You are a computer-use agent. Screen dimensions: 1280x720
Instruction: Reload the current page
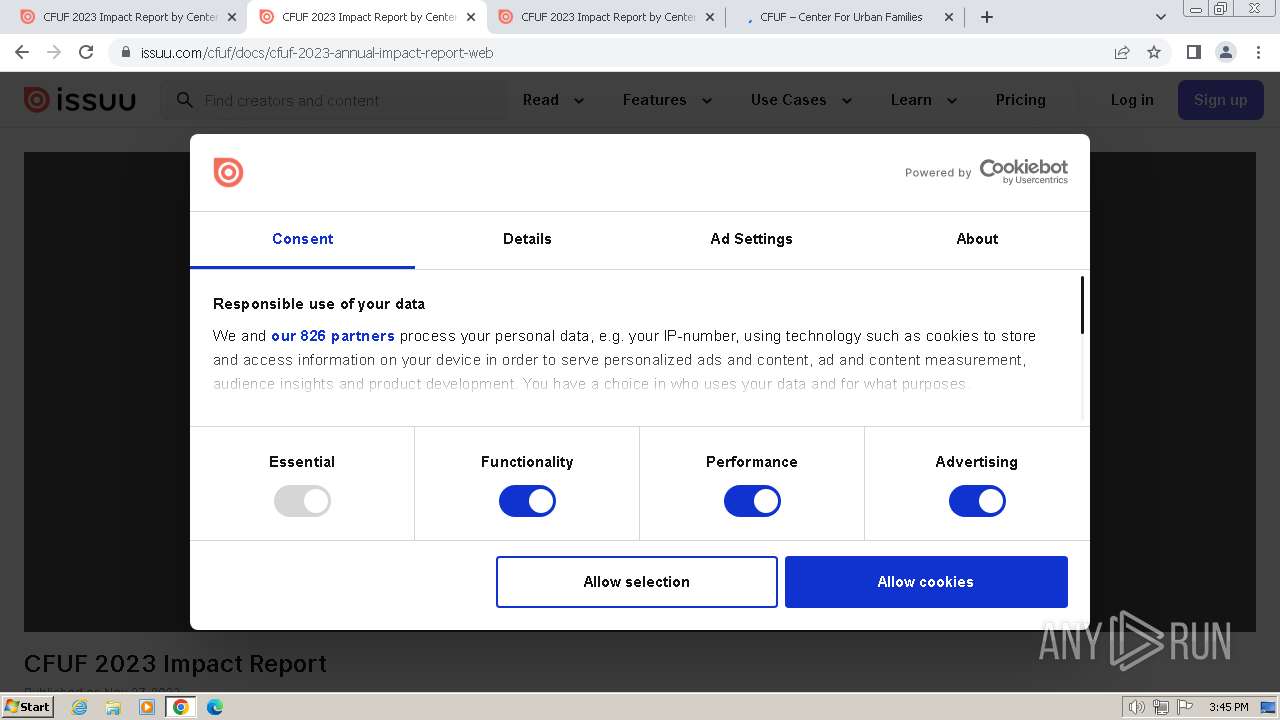86,52
